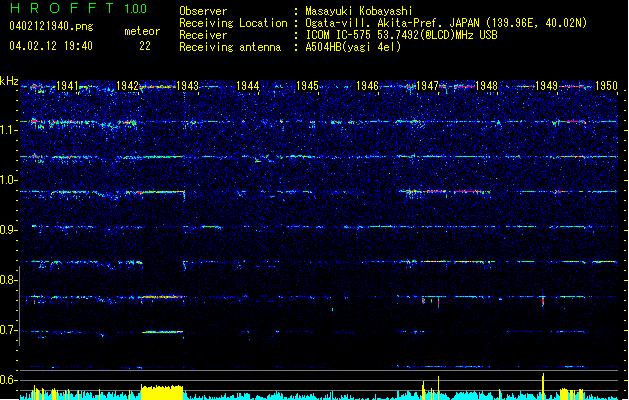Click the meteor count value 22
Image resolution: width=629 pixels, height=400 pixels.
(145, 46)
